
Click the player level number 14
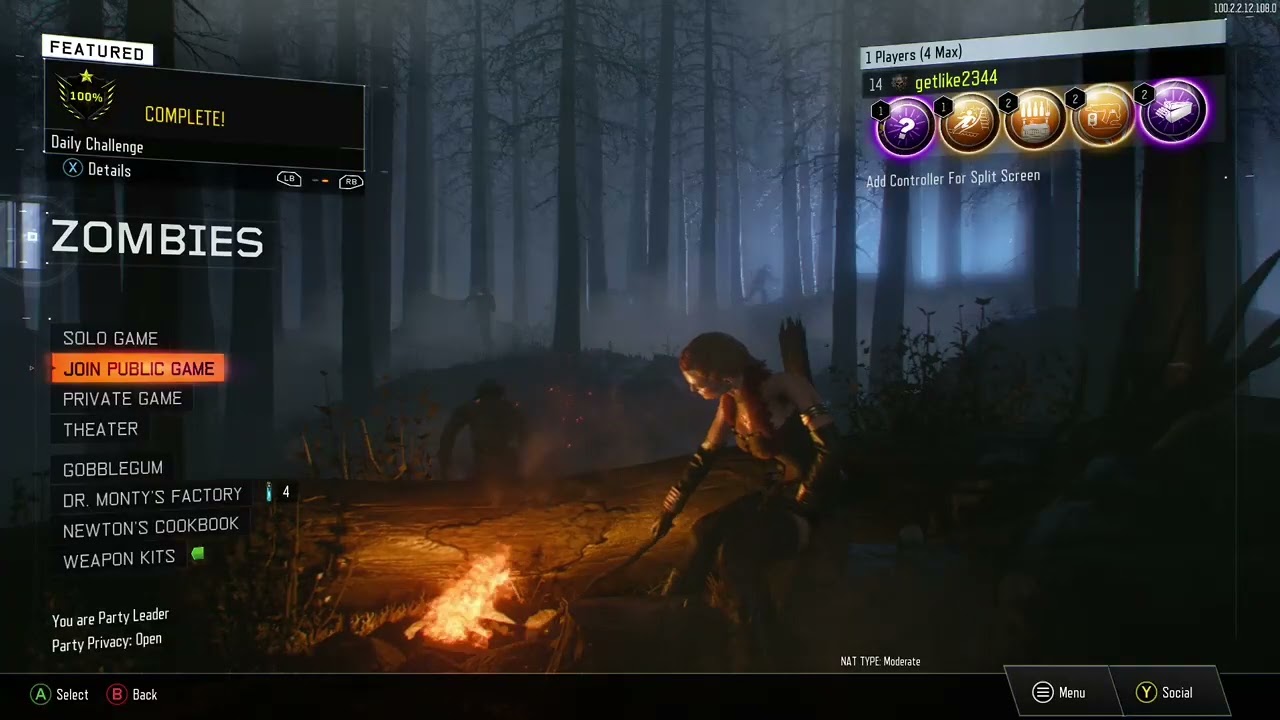876,85
